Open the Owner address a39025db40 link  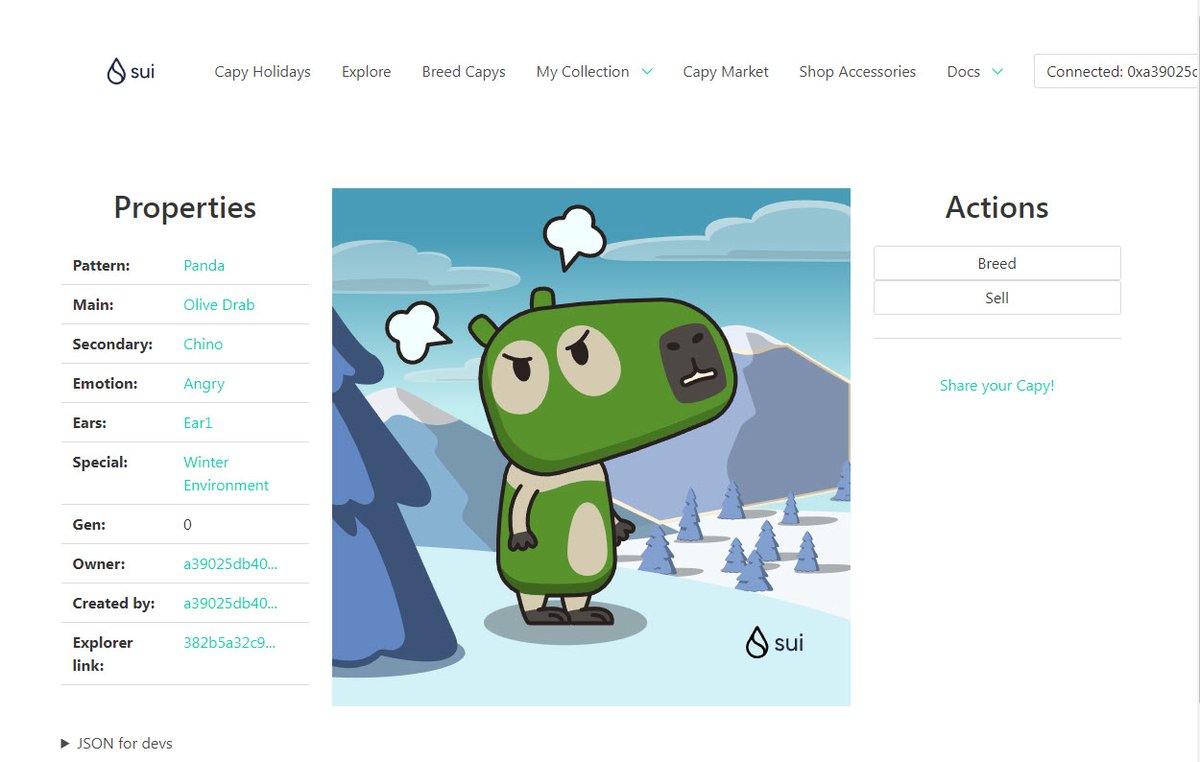[230, 563]
